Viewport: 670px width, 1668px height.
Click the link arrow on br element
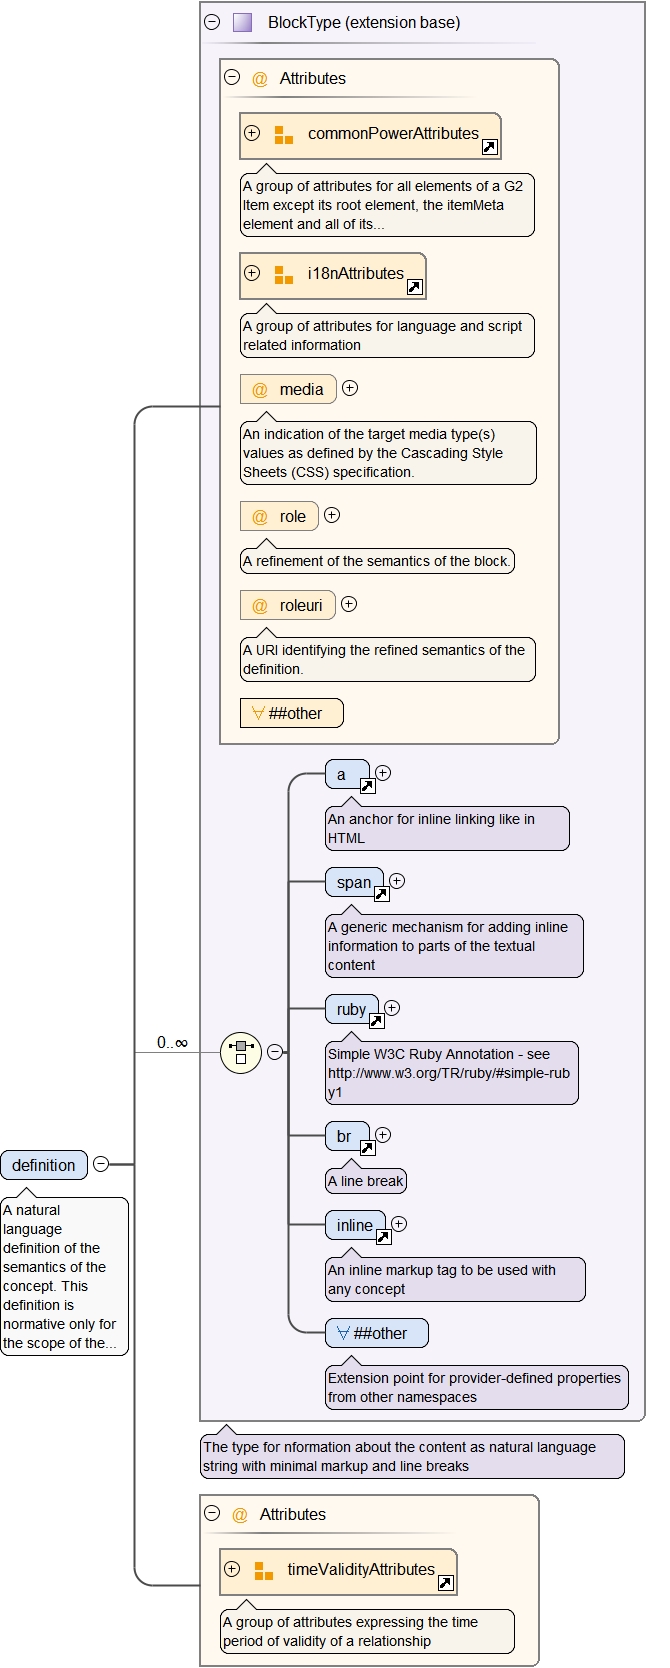(x=367, y=1148)
